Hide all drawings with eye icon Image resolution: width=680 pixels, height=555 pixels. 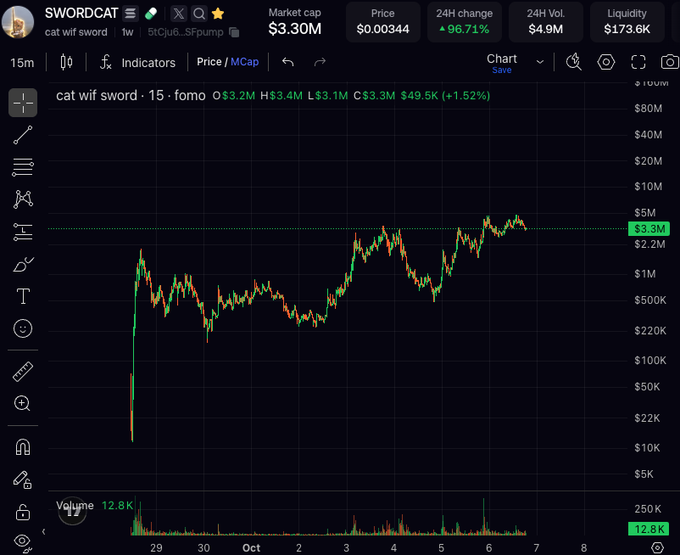[23, 542]
